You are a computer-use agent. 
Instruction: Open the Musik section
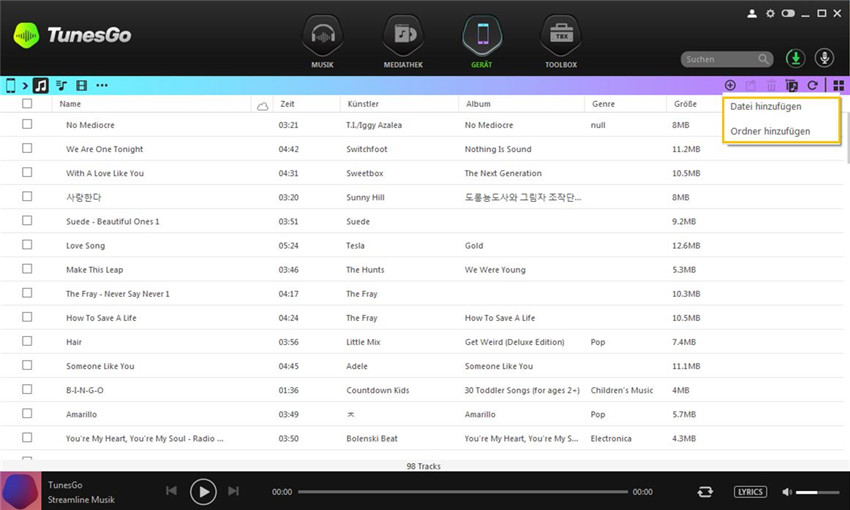[x=323, y=42]
